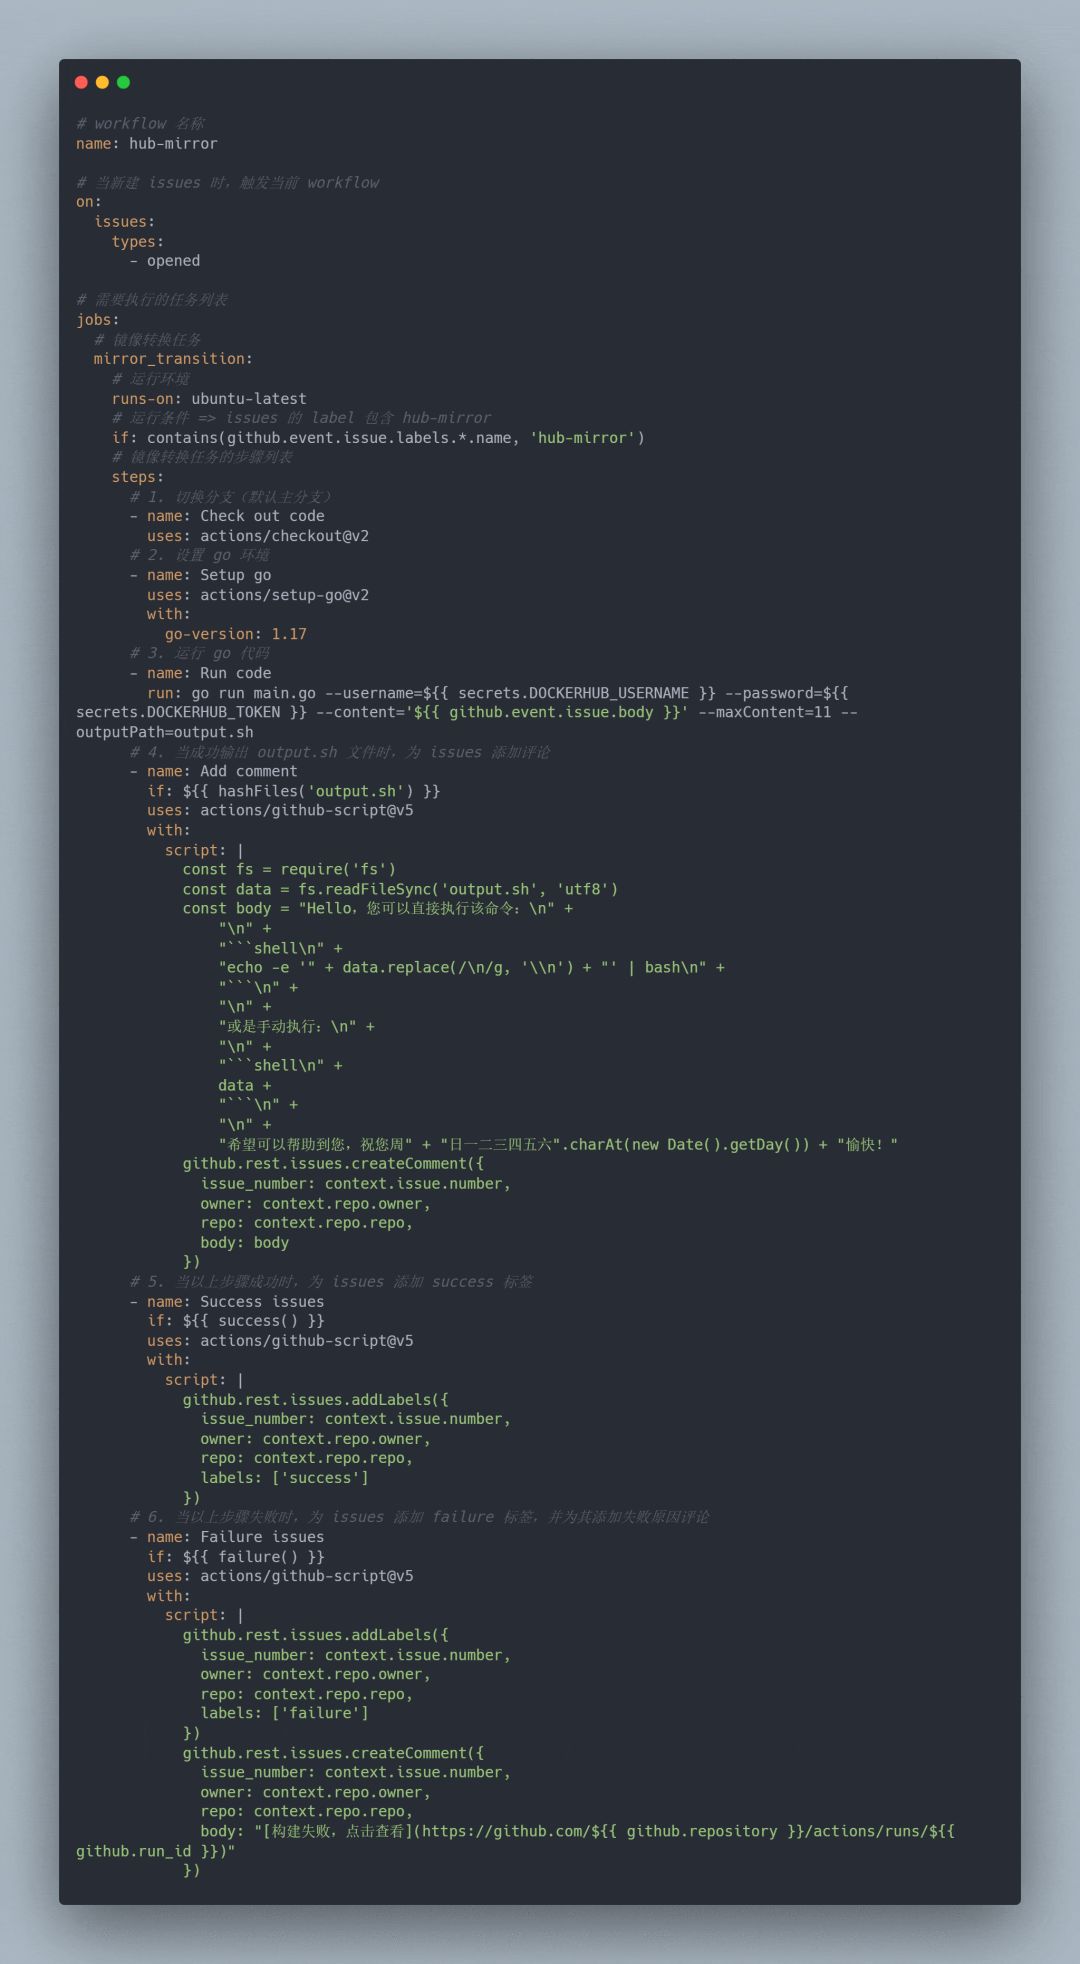Click the "labels: ['failure']" line
The height and width of the screenshot is (1964, 1080).
pos(284,1713)
